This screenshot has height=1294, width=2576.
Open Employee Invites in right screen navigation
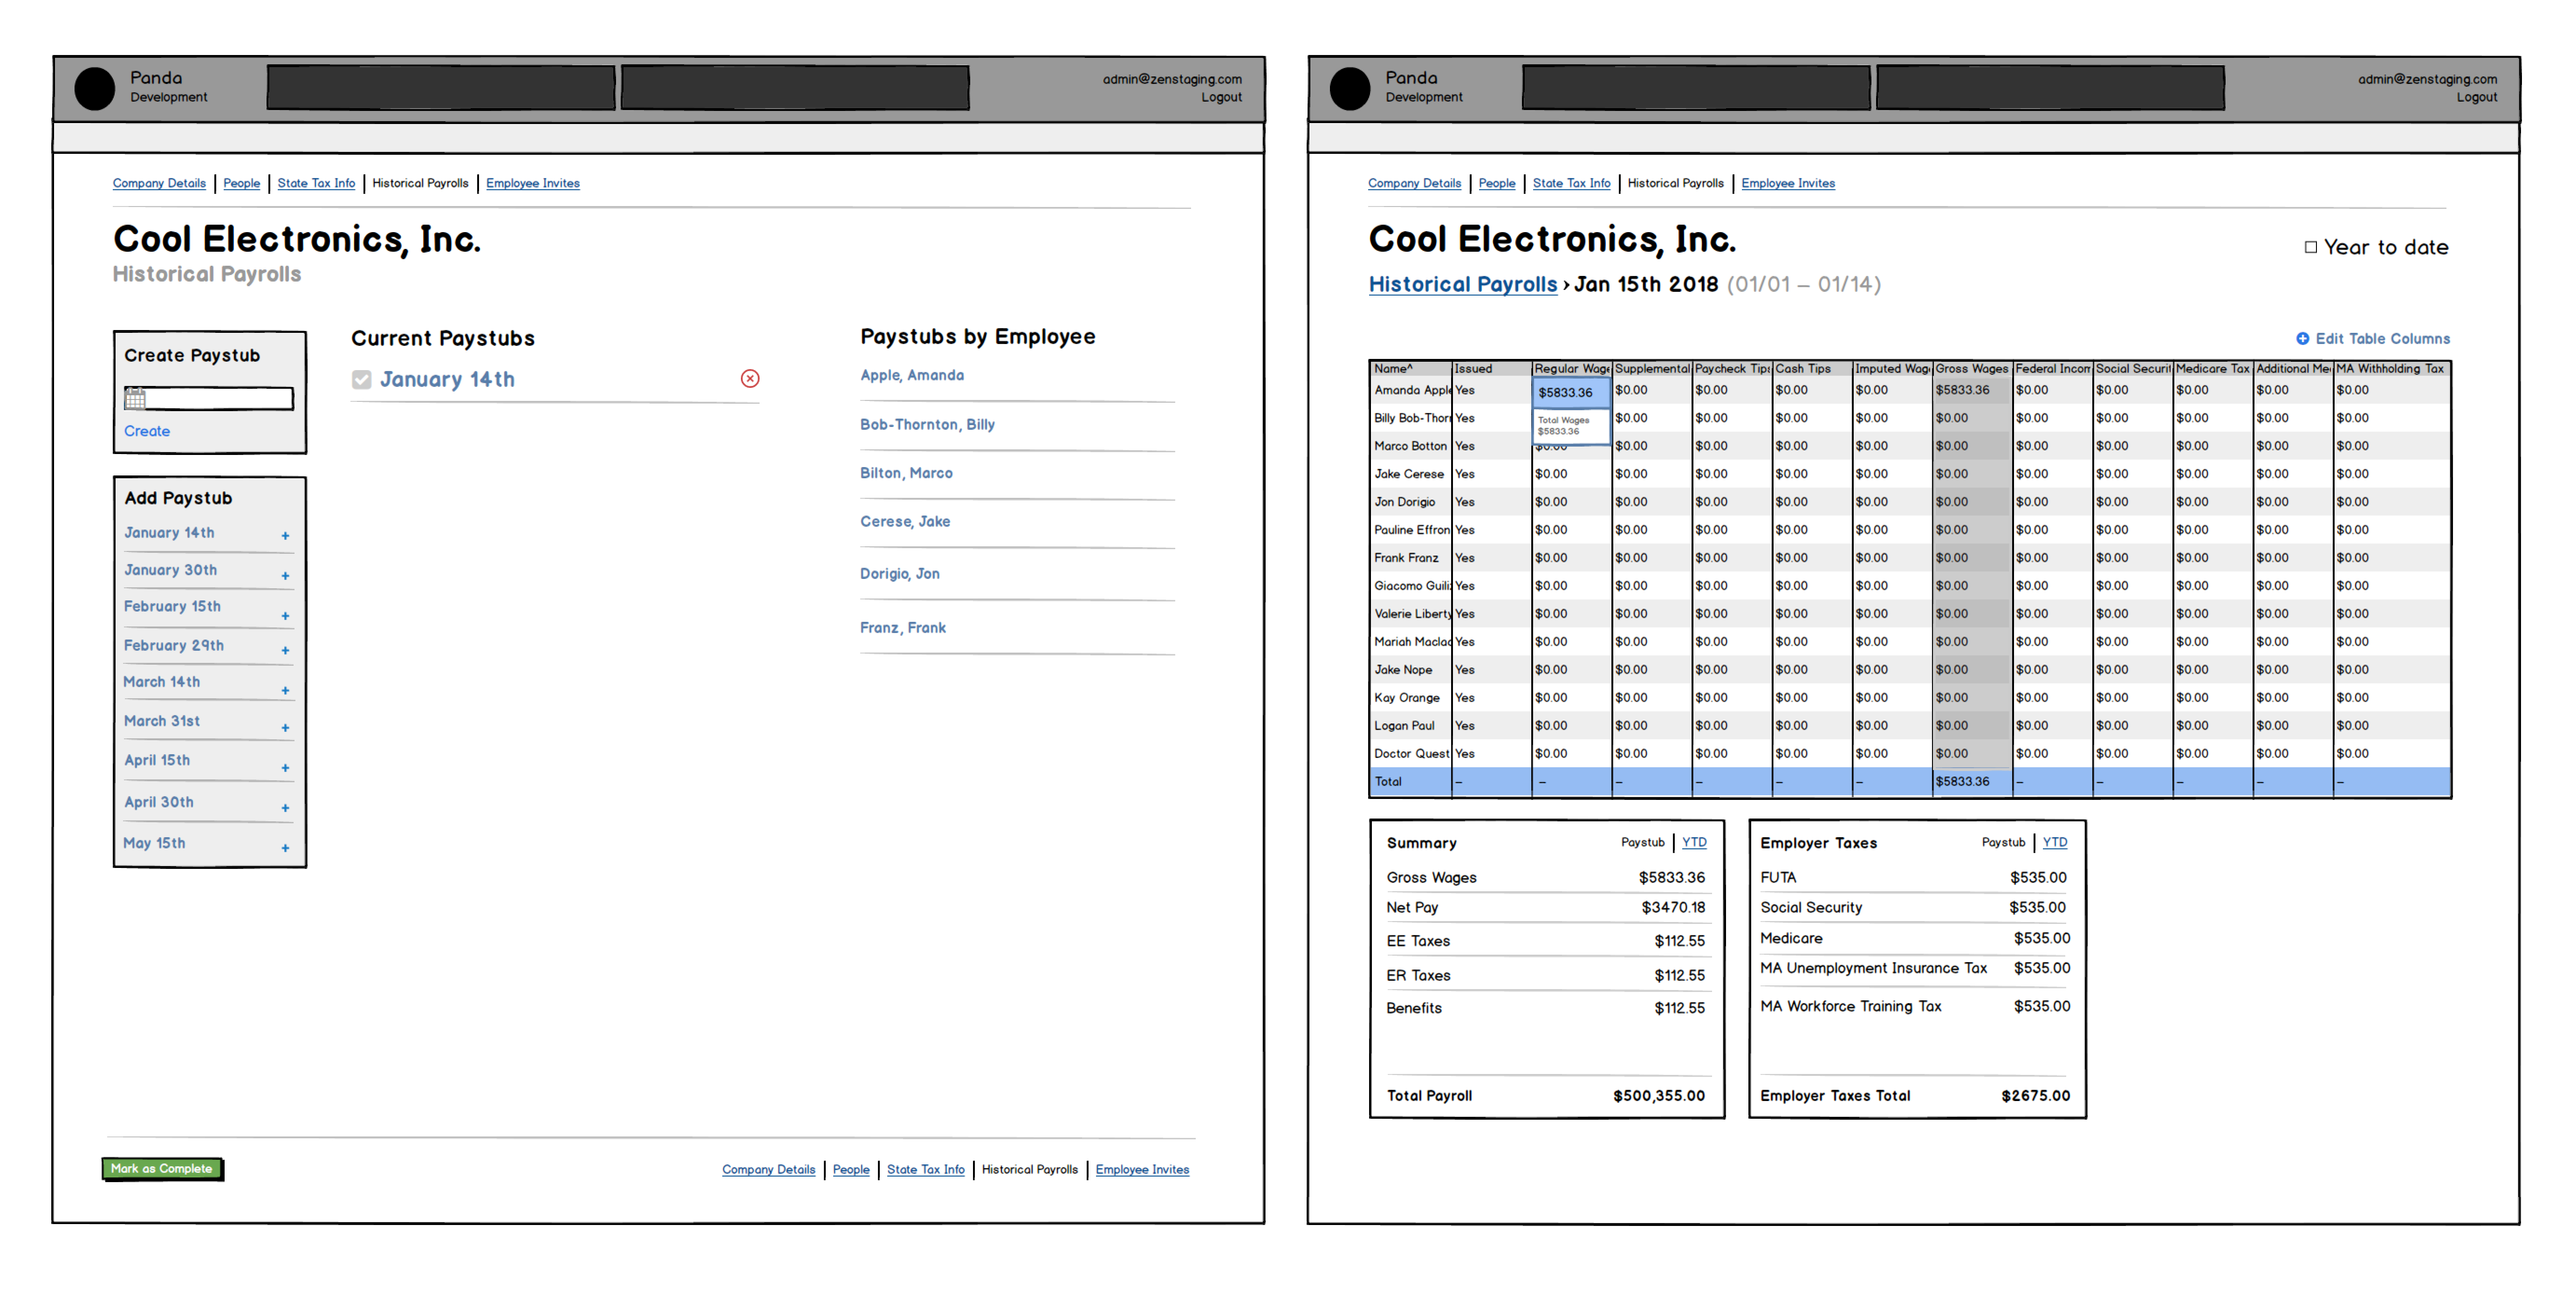(1788, 183)
